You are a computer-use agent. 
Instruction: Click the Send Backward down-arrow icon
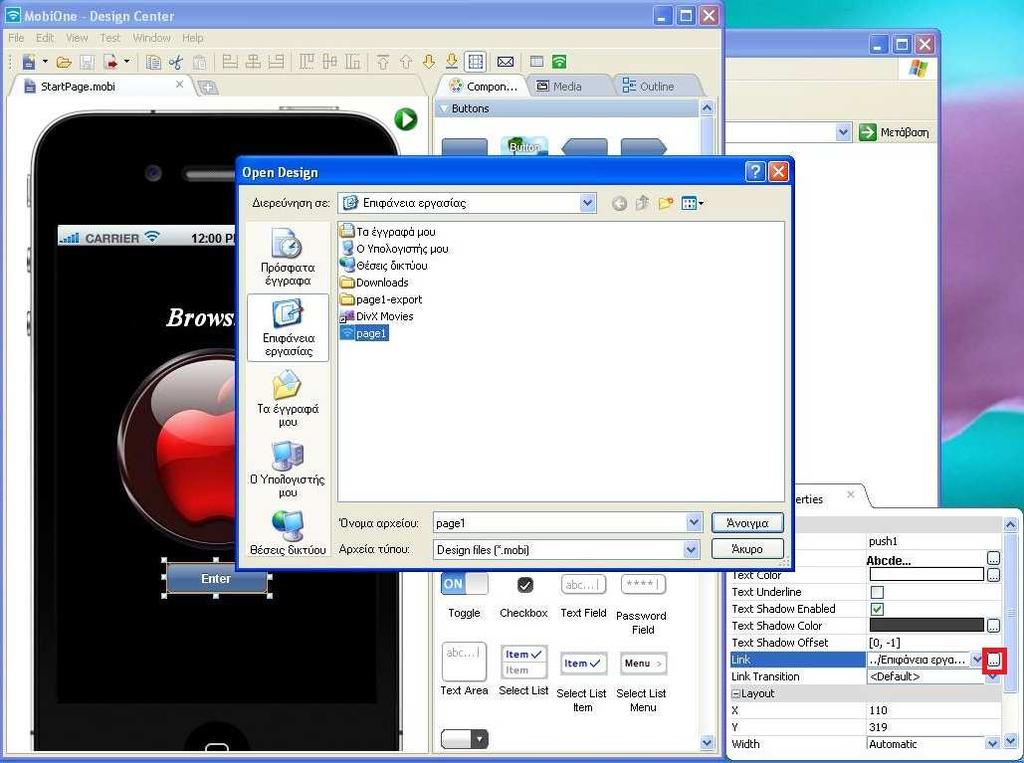429,62
